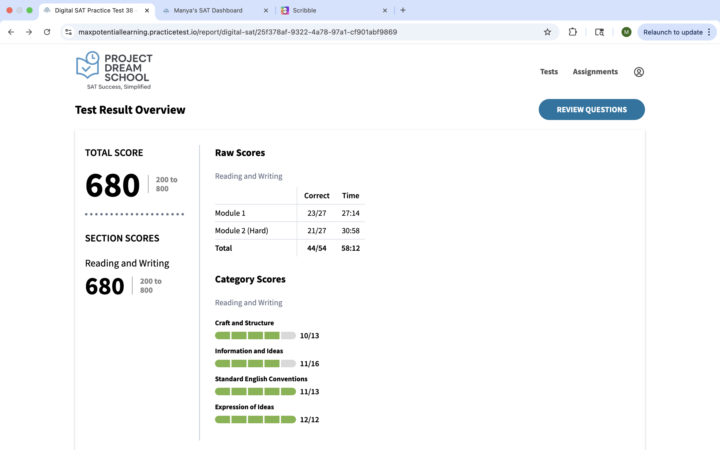This screenshot has height=450, width=720.
Task: View site information icon in address bar
Action: (x=68, y=32)
